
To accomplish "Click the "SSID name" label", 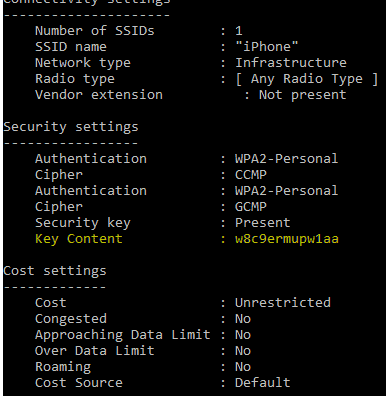I will 71,47.
